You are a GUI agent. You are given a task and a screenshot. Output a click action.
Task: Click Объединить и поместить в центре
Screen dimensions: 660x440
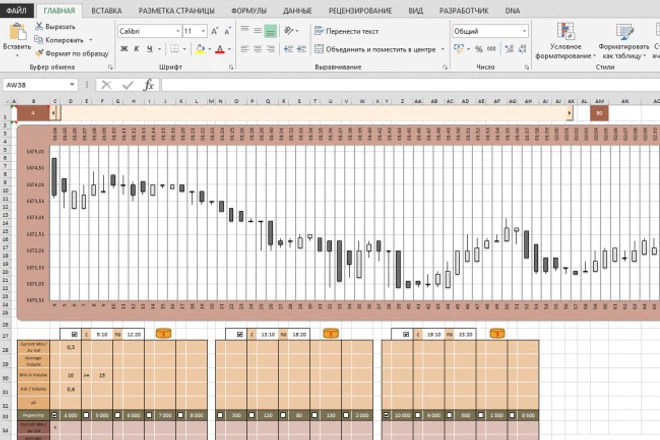click(x=375, y=49)
